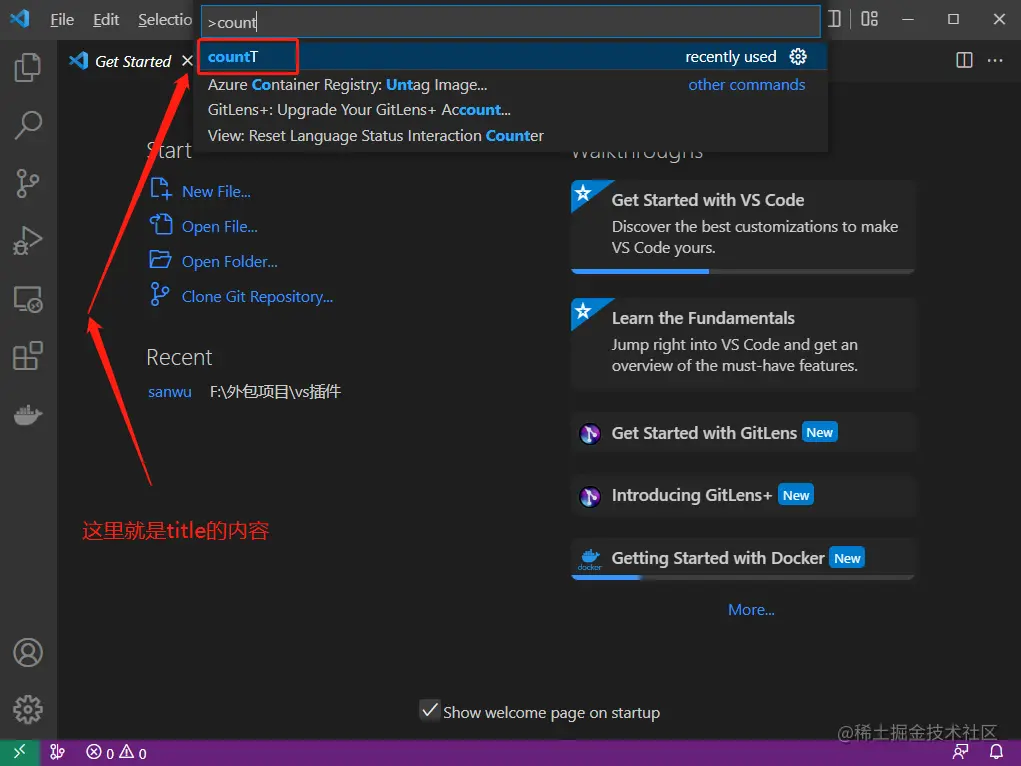The height and width of the screenshot is (766, 1021).
Task: Open the Extensions view
Action: coord(28,356)
